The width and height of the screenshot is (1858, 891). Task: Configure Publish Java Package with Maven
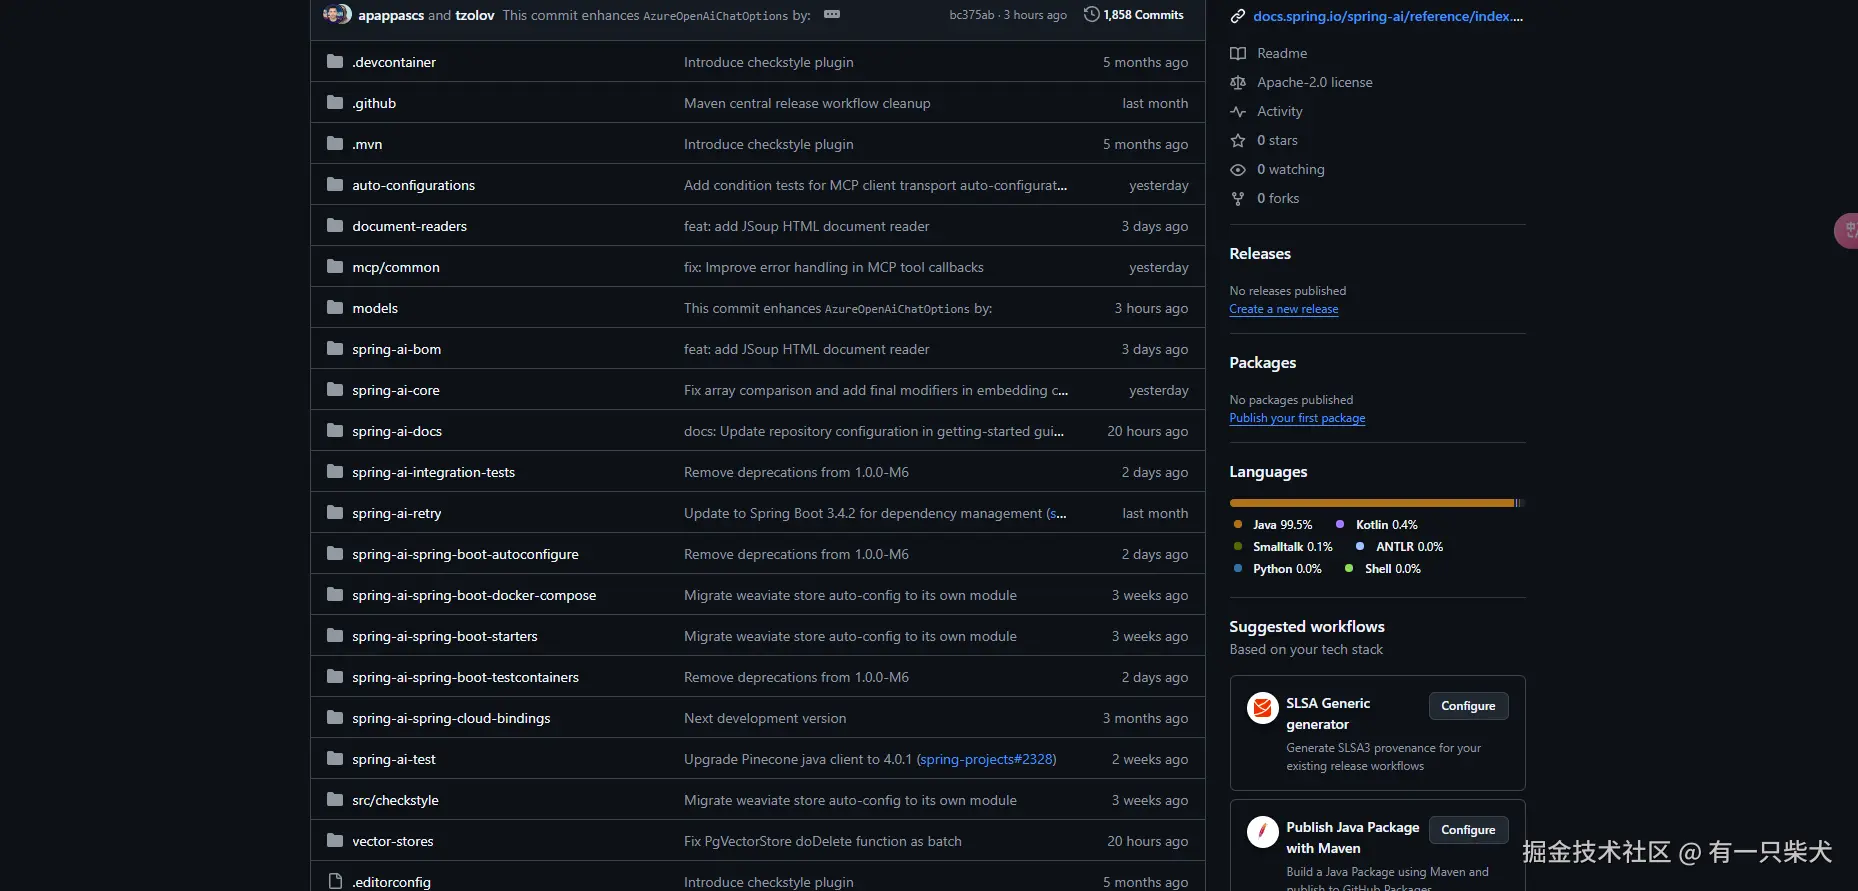(1468, 830)
